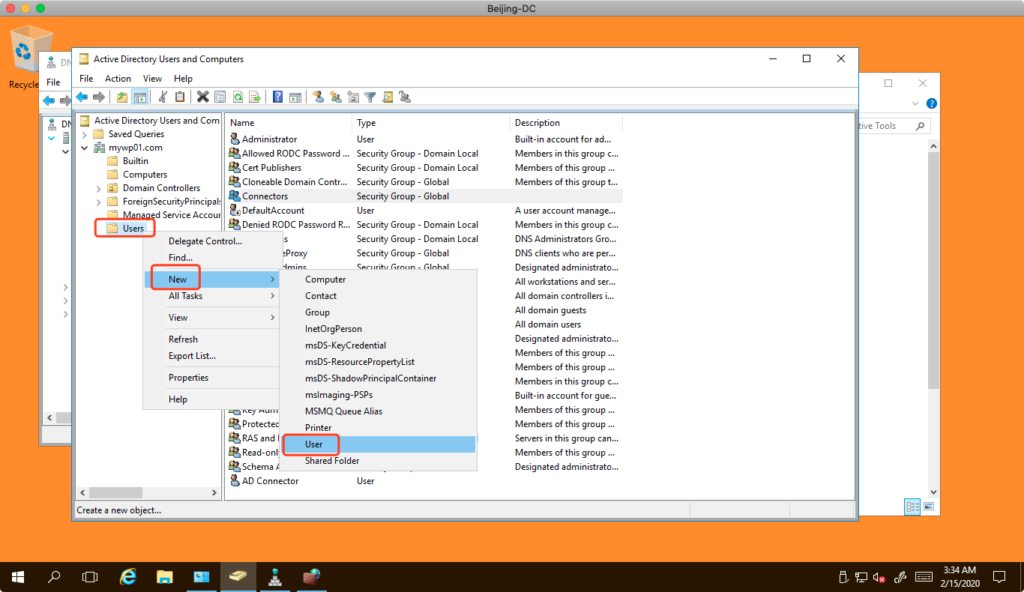1024x592 pixels.
Task: Click the Delete (X) toolbar icon
Action: (203, 97)
